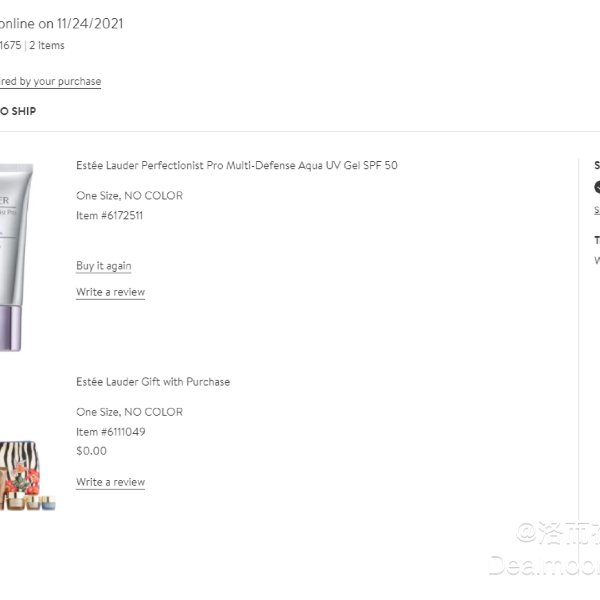Click 'One Size, NO COLOR' under UV Gel

click(129, 196)
